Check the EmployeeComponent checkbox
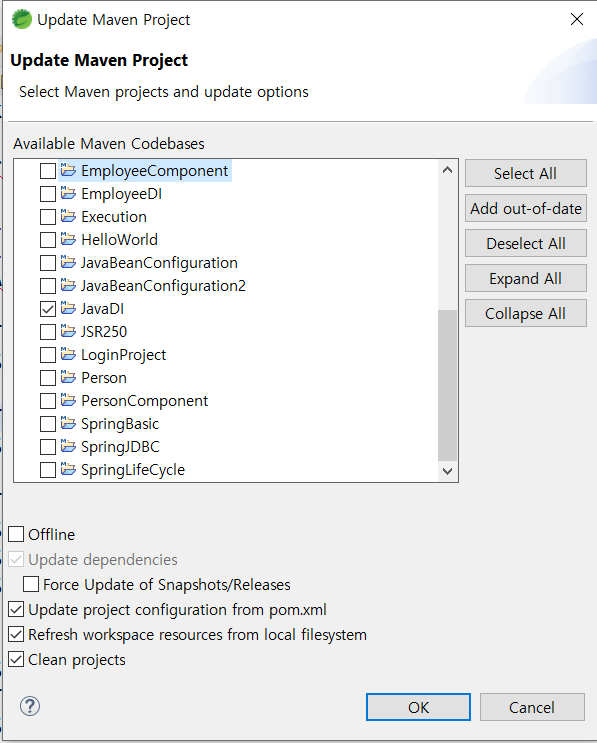 pos(48,171)
